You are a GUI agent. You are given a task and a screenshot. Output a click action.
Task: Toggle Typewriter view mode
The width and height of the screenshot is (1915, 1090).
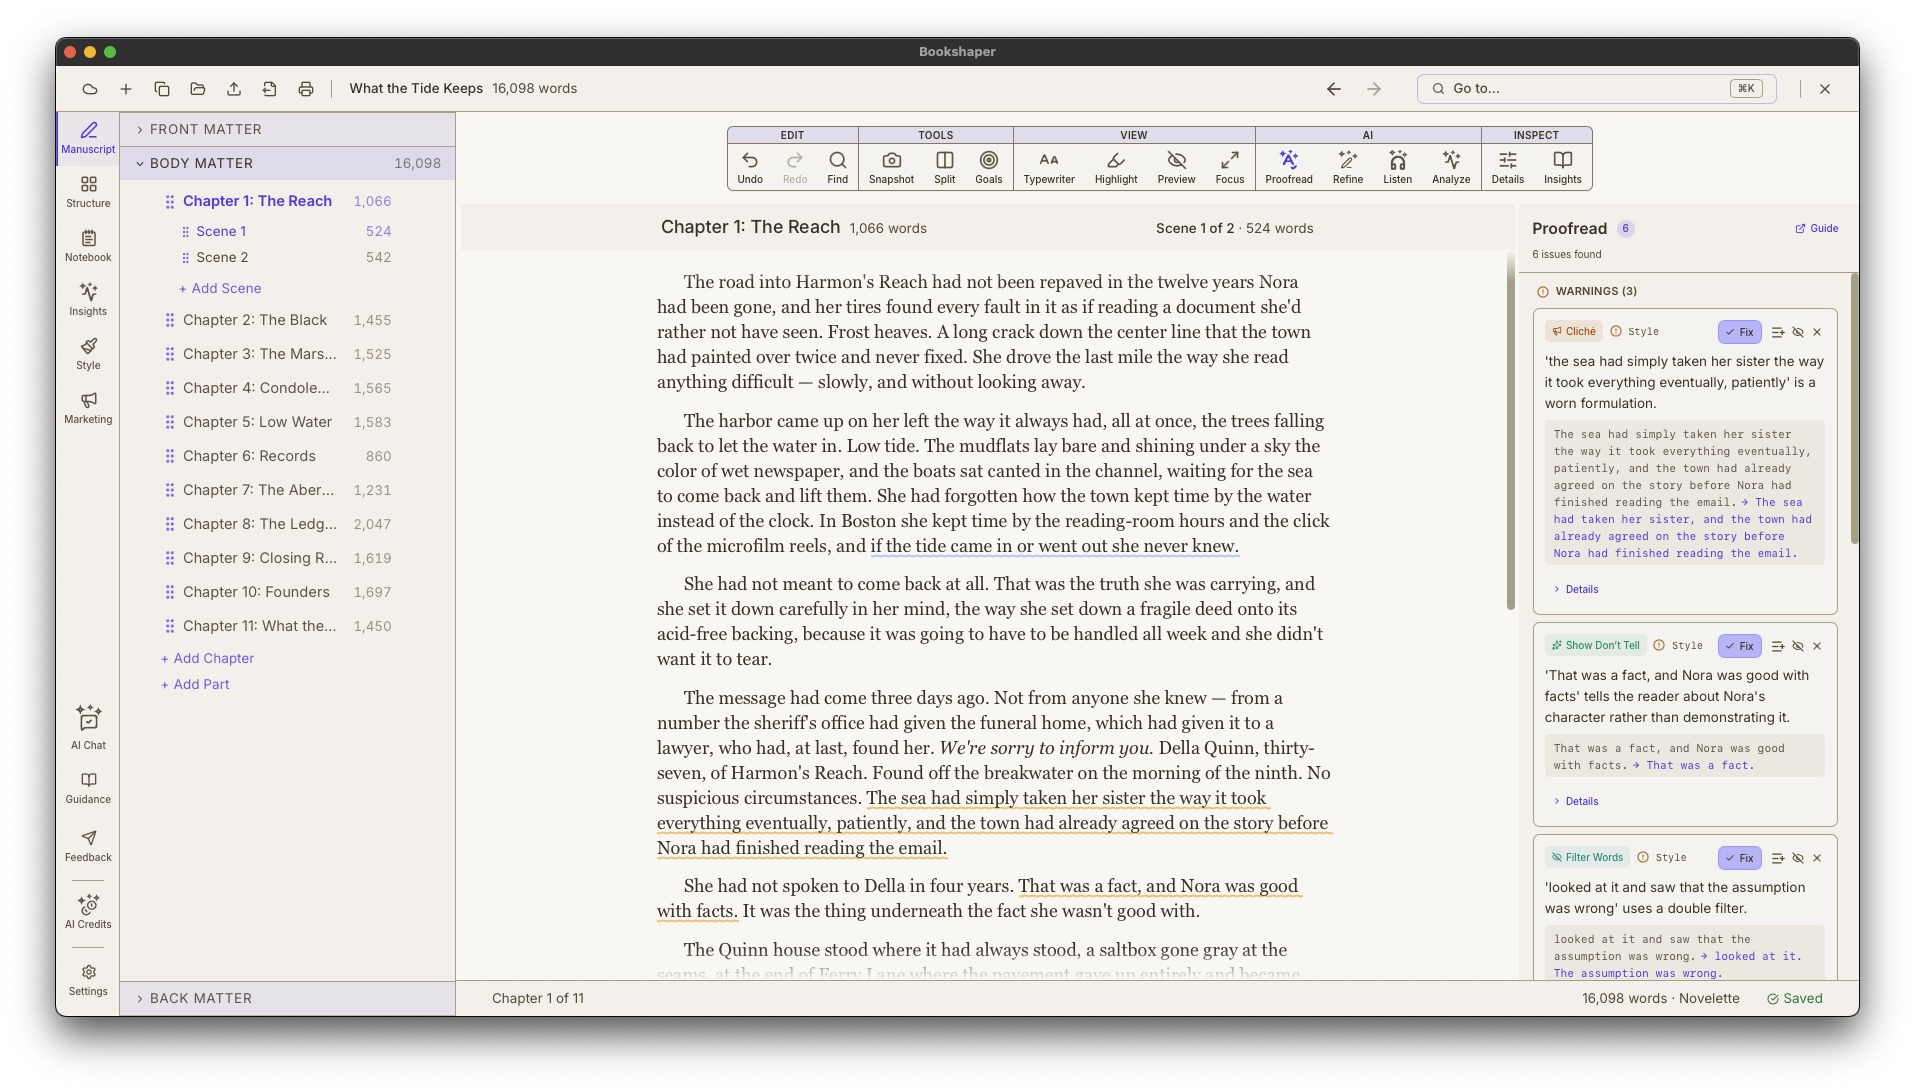[x=1049, y=167]
